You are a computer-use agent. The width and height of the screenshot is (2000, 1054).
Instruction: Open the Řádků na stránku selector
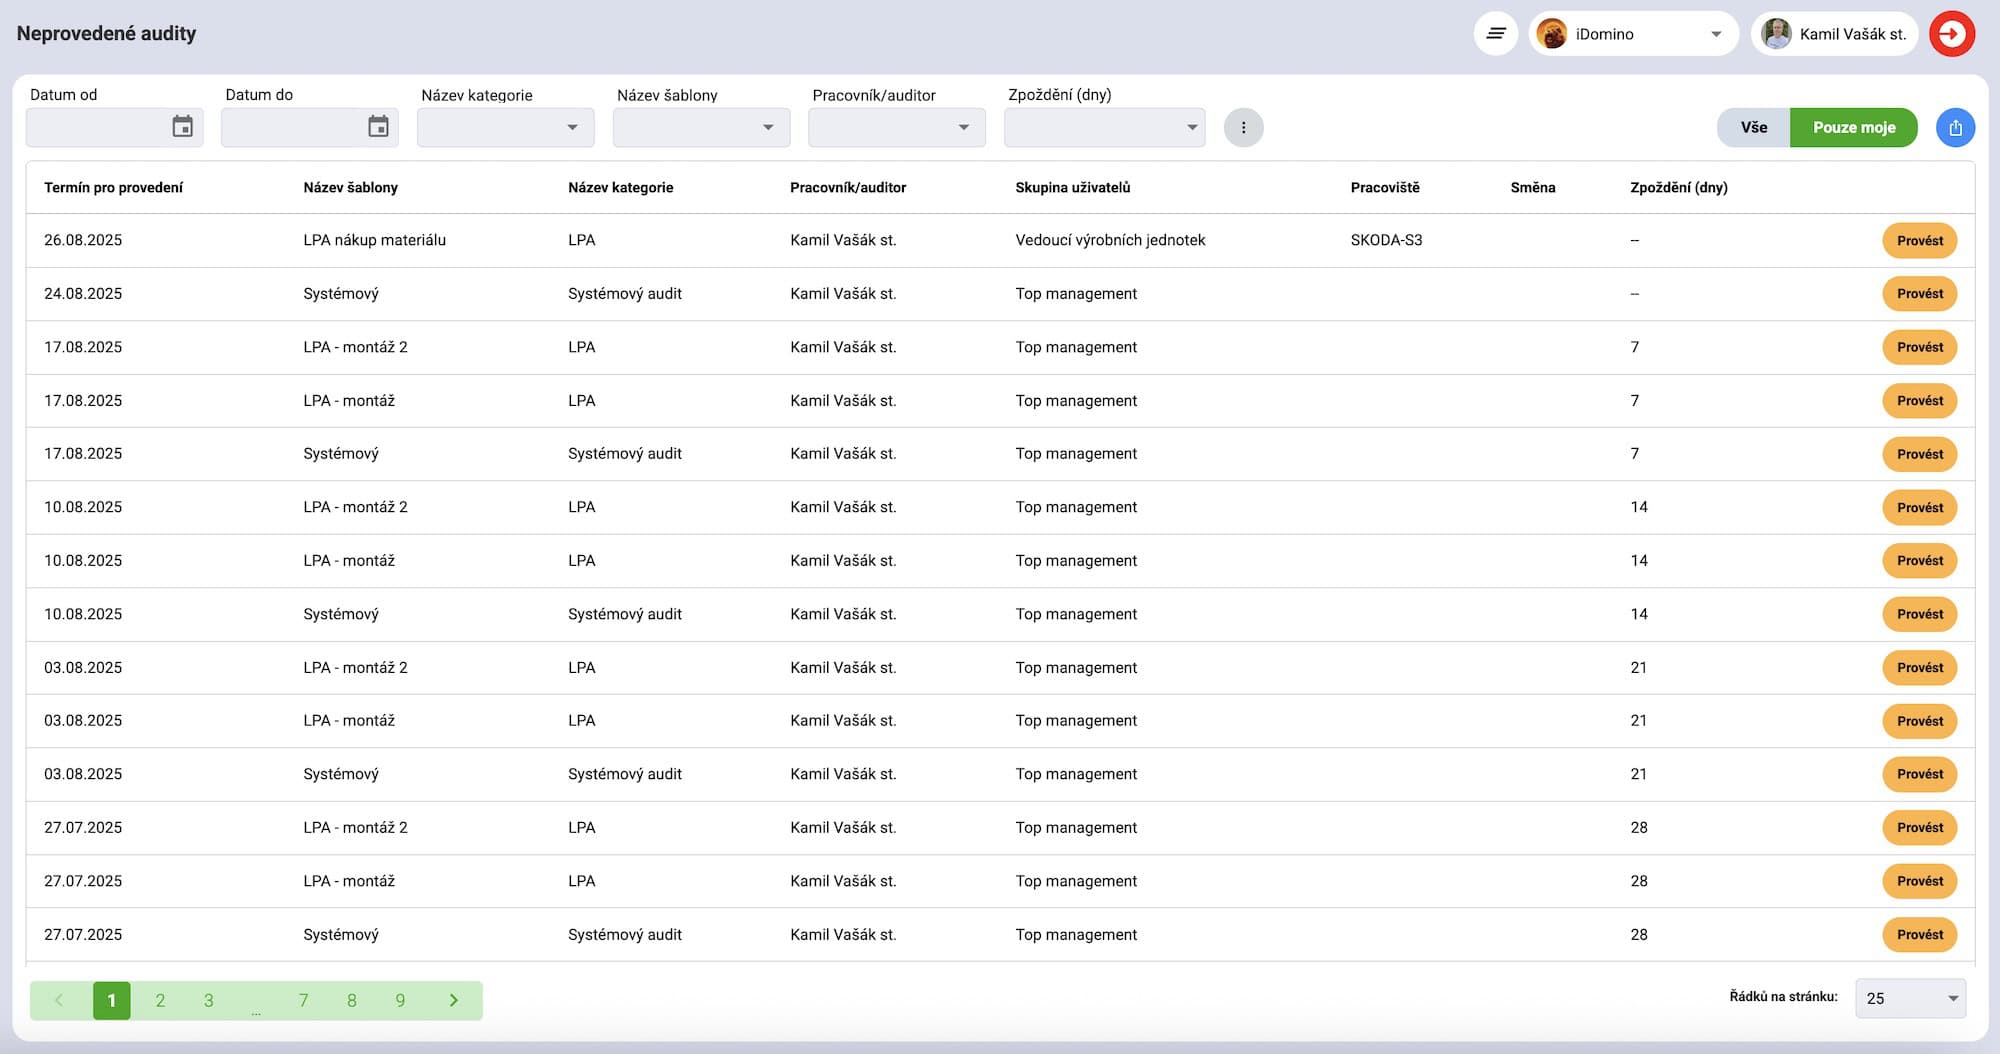1910,998
